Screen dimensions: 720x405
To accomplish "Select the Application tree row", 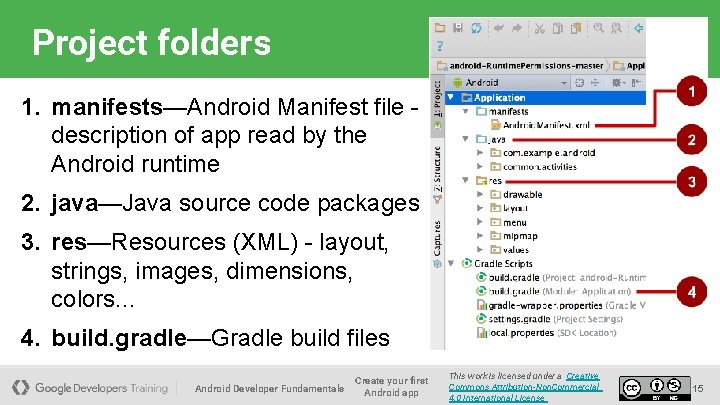I will tap(545, 97).
